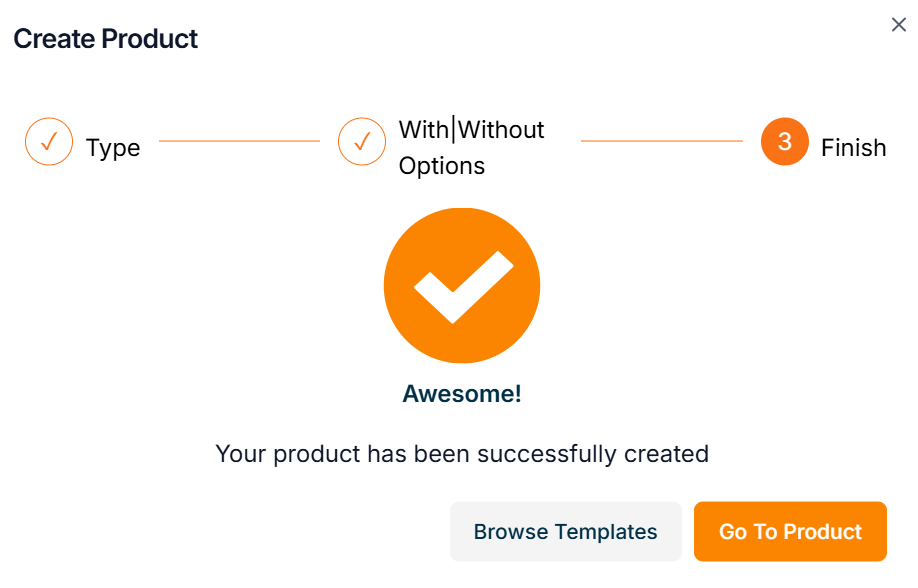The width and height of the screenshot is (918, 588).
Task: Click the word Product in the dialog title
Action: pos(150,39)
